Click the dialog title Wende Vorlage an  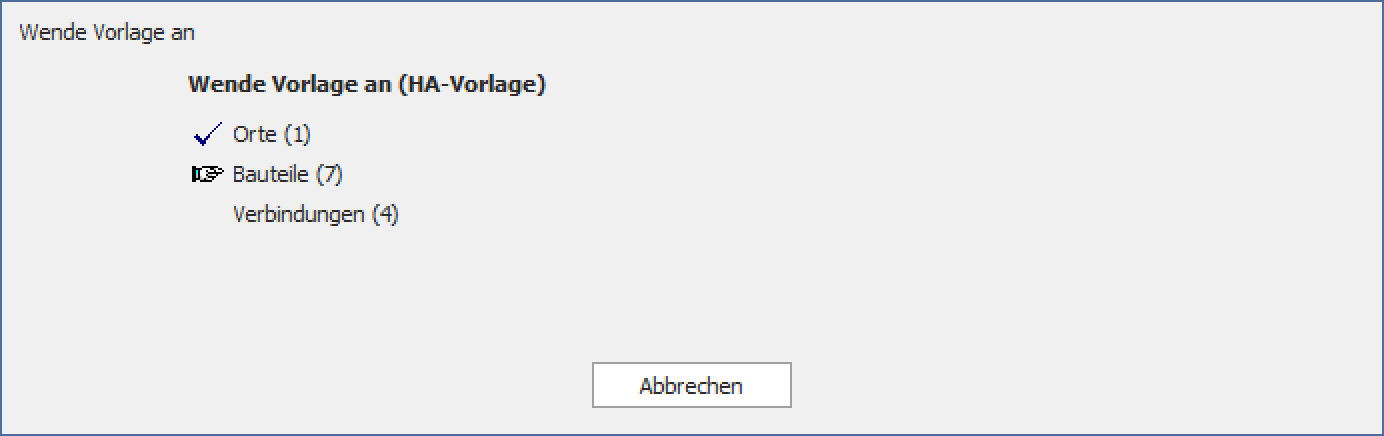[x=107, y=33]
